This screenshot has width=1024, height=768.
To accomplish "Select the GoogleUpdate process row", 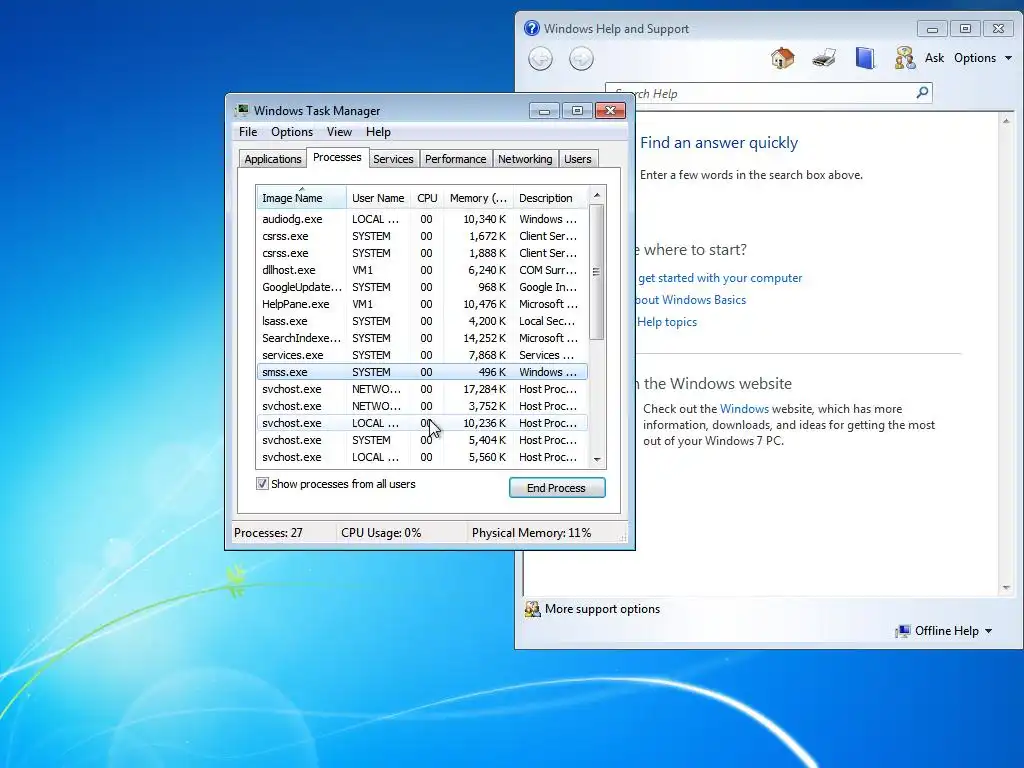I will click(x=422, y=287).
